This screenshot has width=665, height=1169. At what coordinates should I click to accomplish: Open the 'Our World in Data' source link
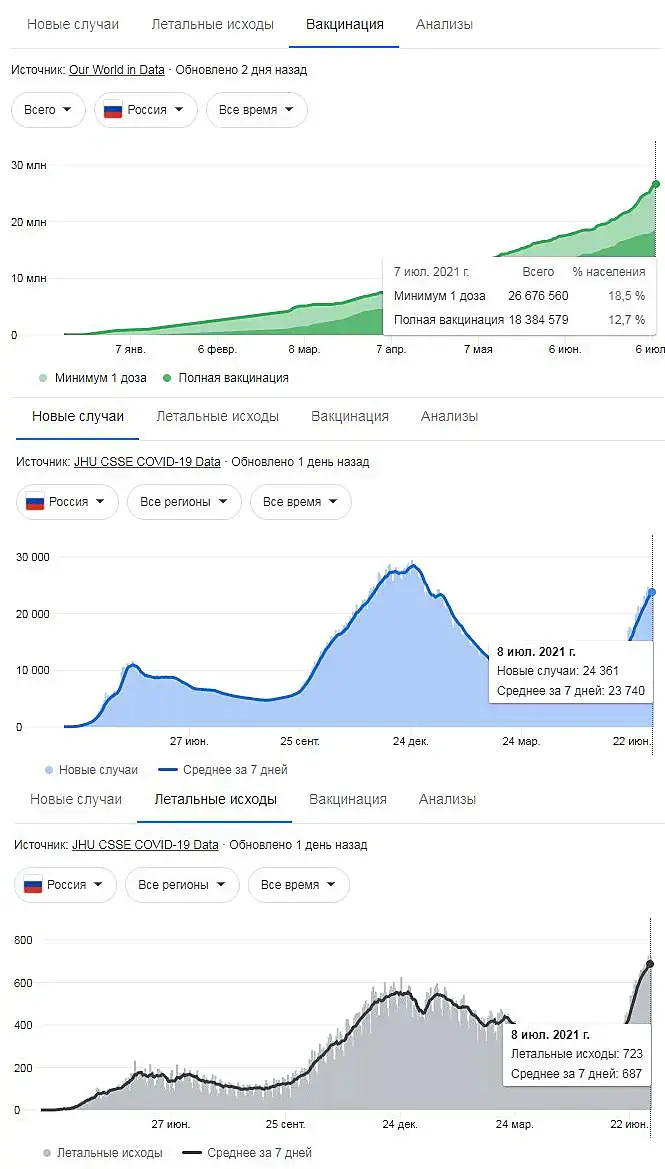coord(115,70)
